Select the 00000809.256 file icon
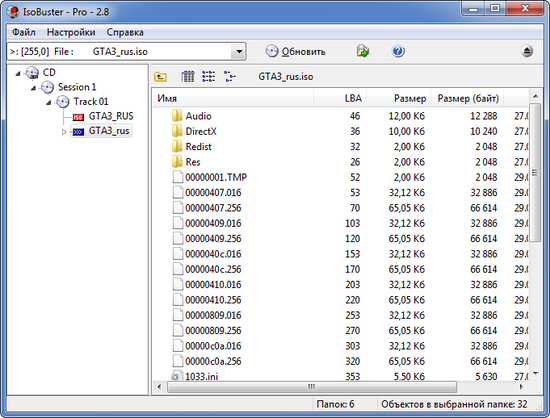 (x=178, y=330)
